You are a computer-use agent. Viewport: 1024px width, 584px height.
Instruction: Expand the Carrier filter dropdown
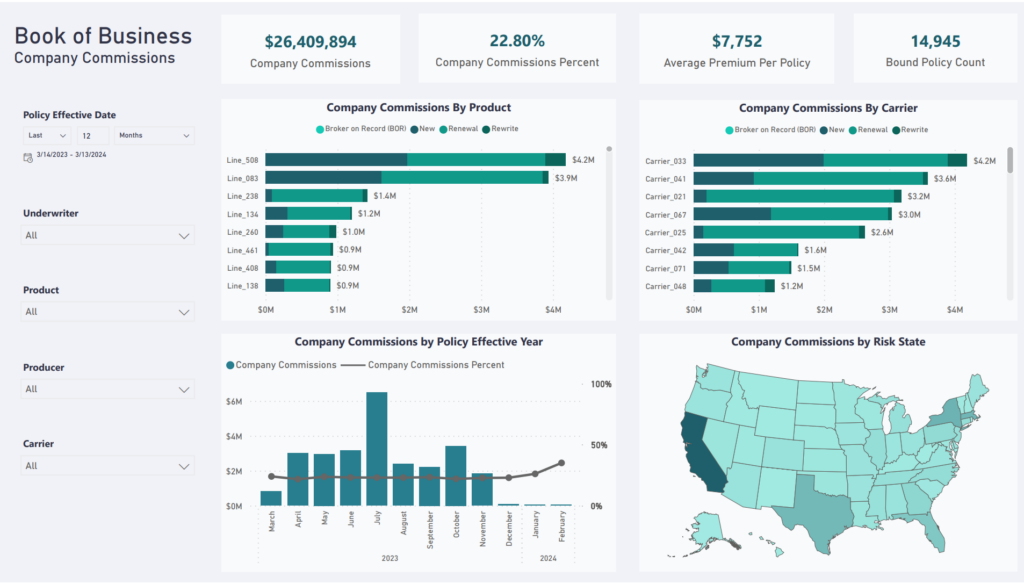tap(108, 466)
